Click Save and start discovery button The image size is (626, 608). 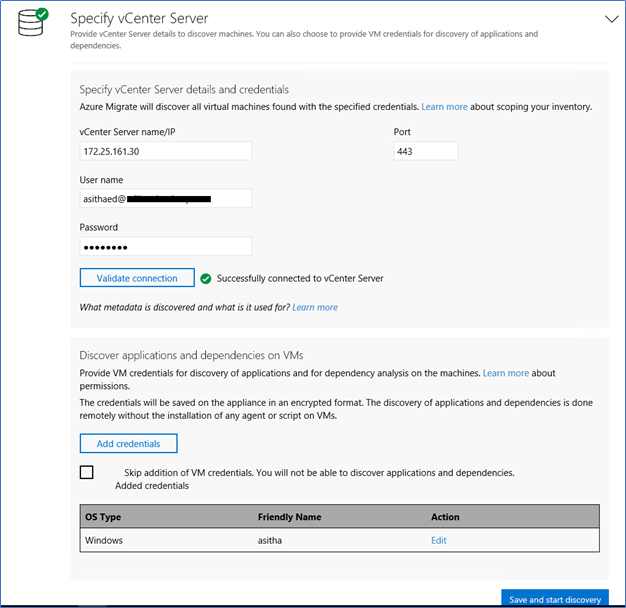tap(555, 599)
